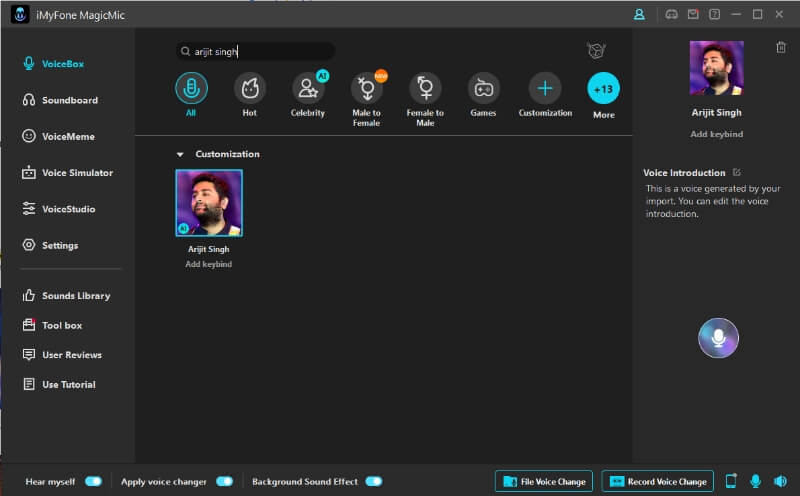Click the File Voice Change button
This screenshot has height=496, width=800.
tap(544, 481)
